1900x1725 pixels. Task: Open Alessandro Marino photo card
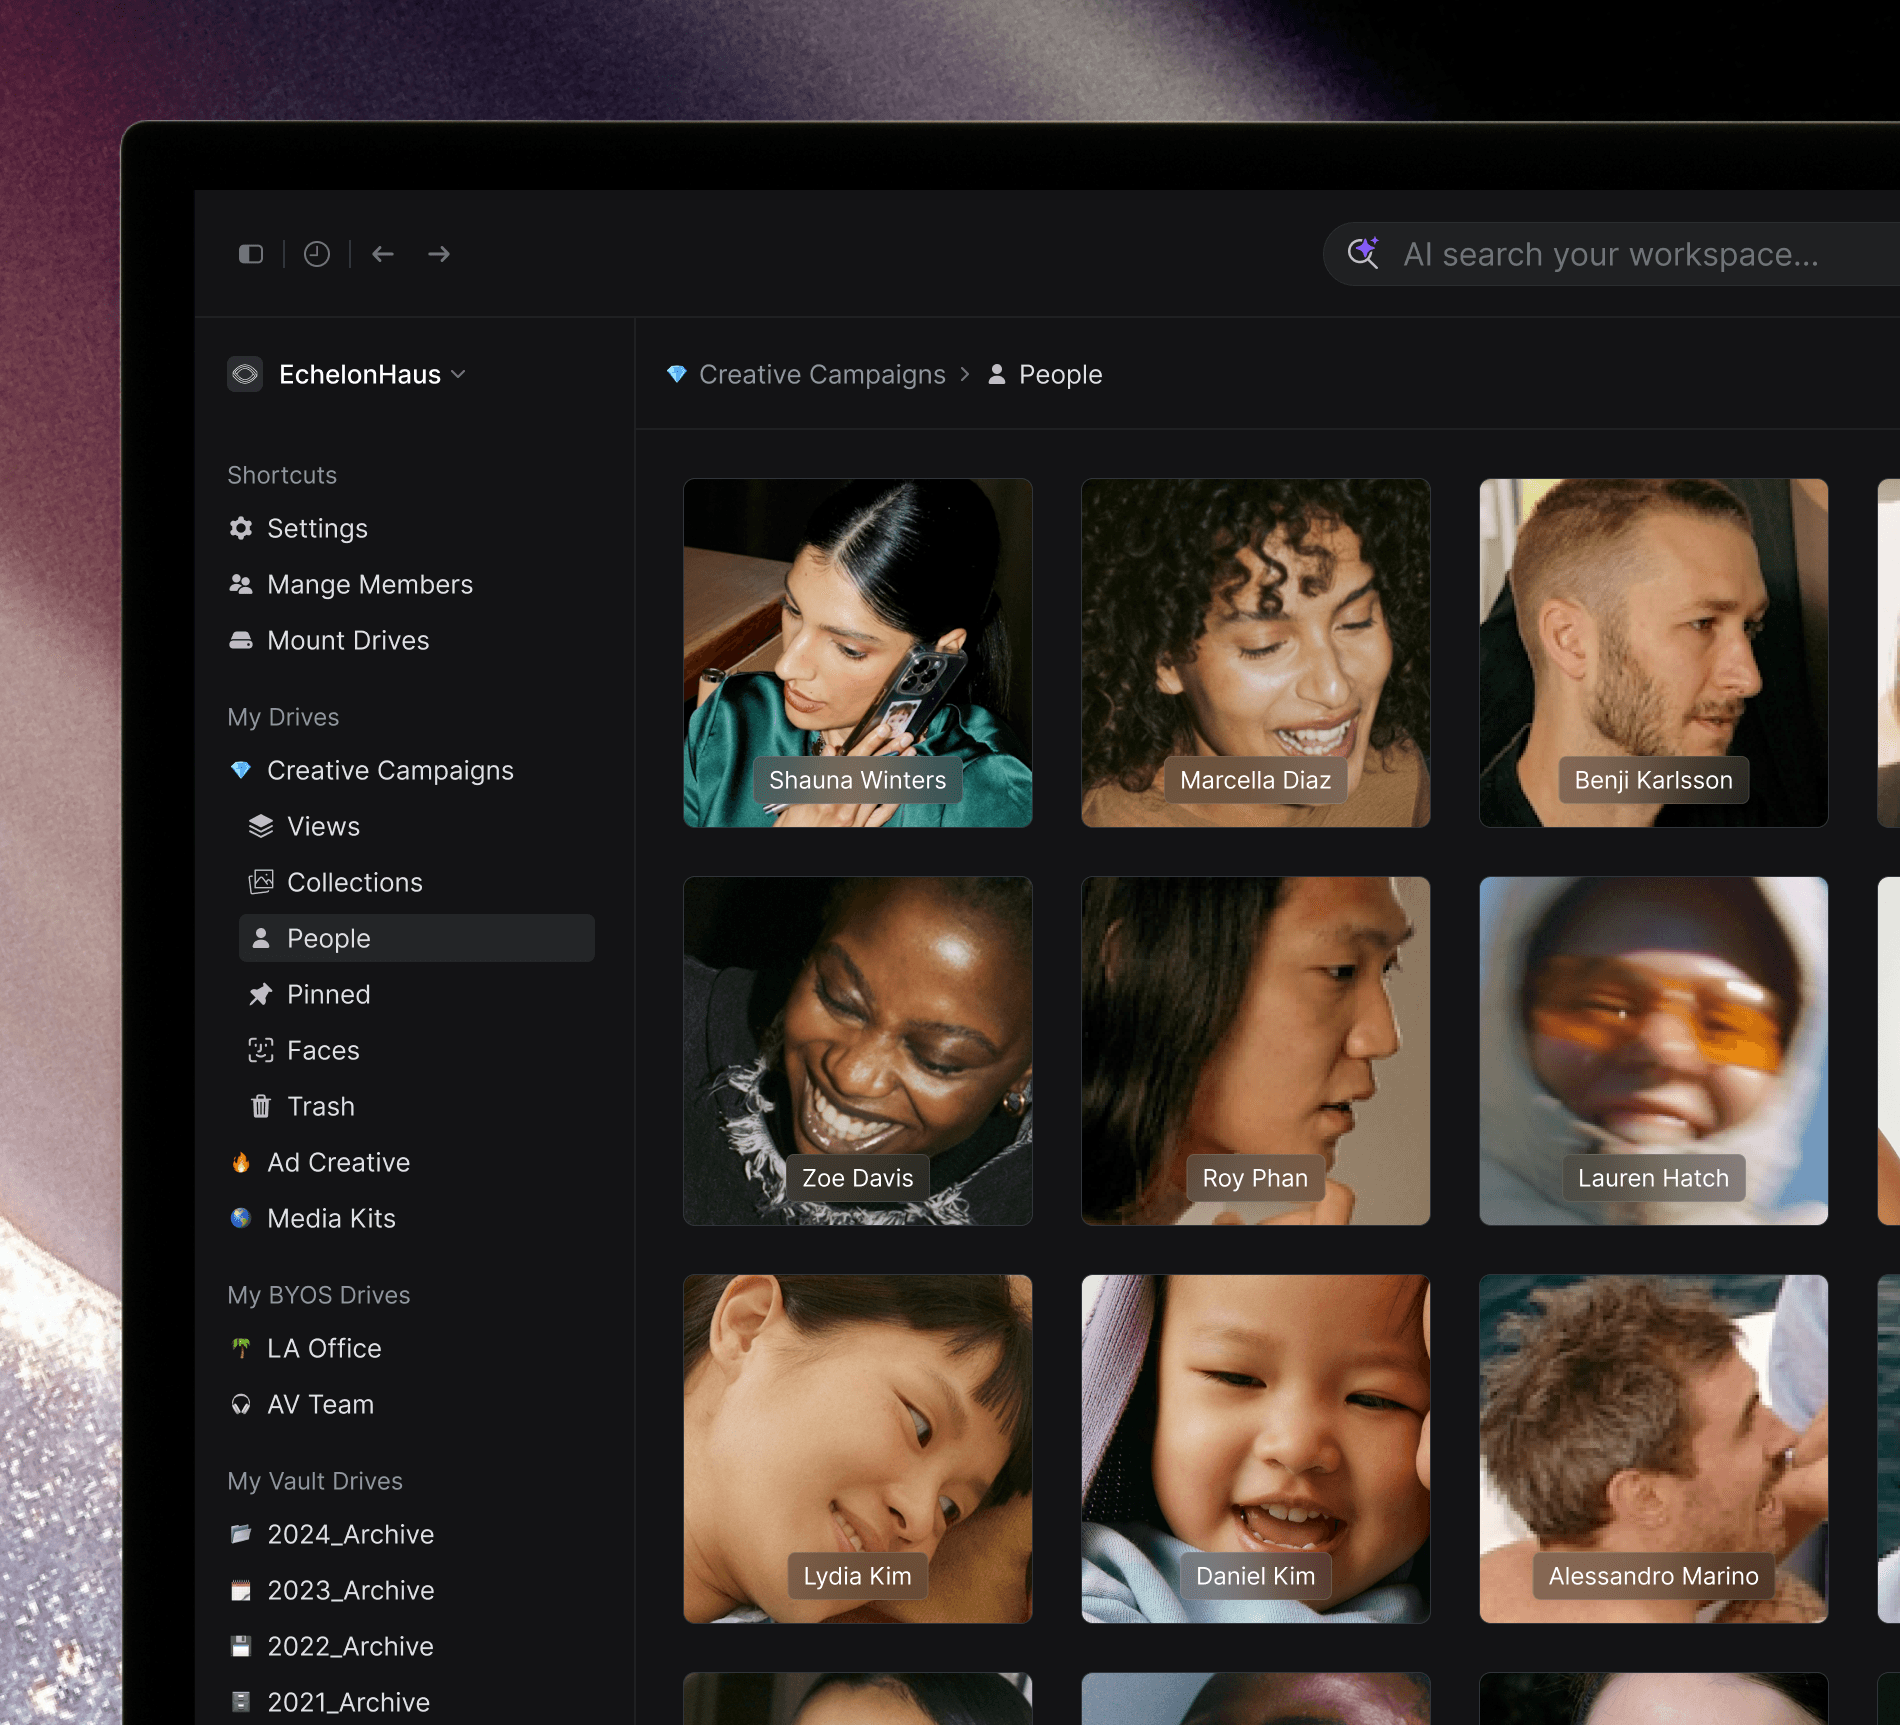[1654, 1449]
